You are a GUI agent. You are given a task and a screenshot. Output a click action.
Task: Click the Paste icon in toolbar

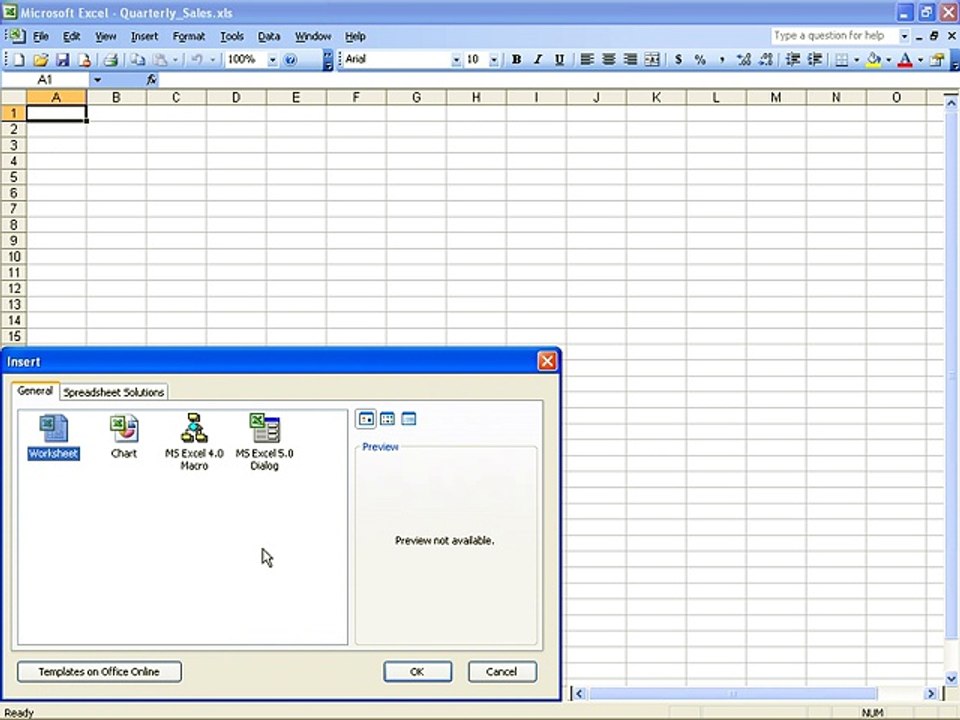(160, 59)
